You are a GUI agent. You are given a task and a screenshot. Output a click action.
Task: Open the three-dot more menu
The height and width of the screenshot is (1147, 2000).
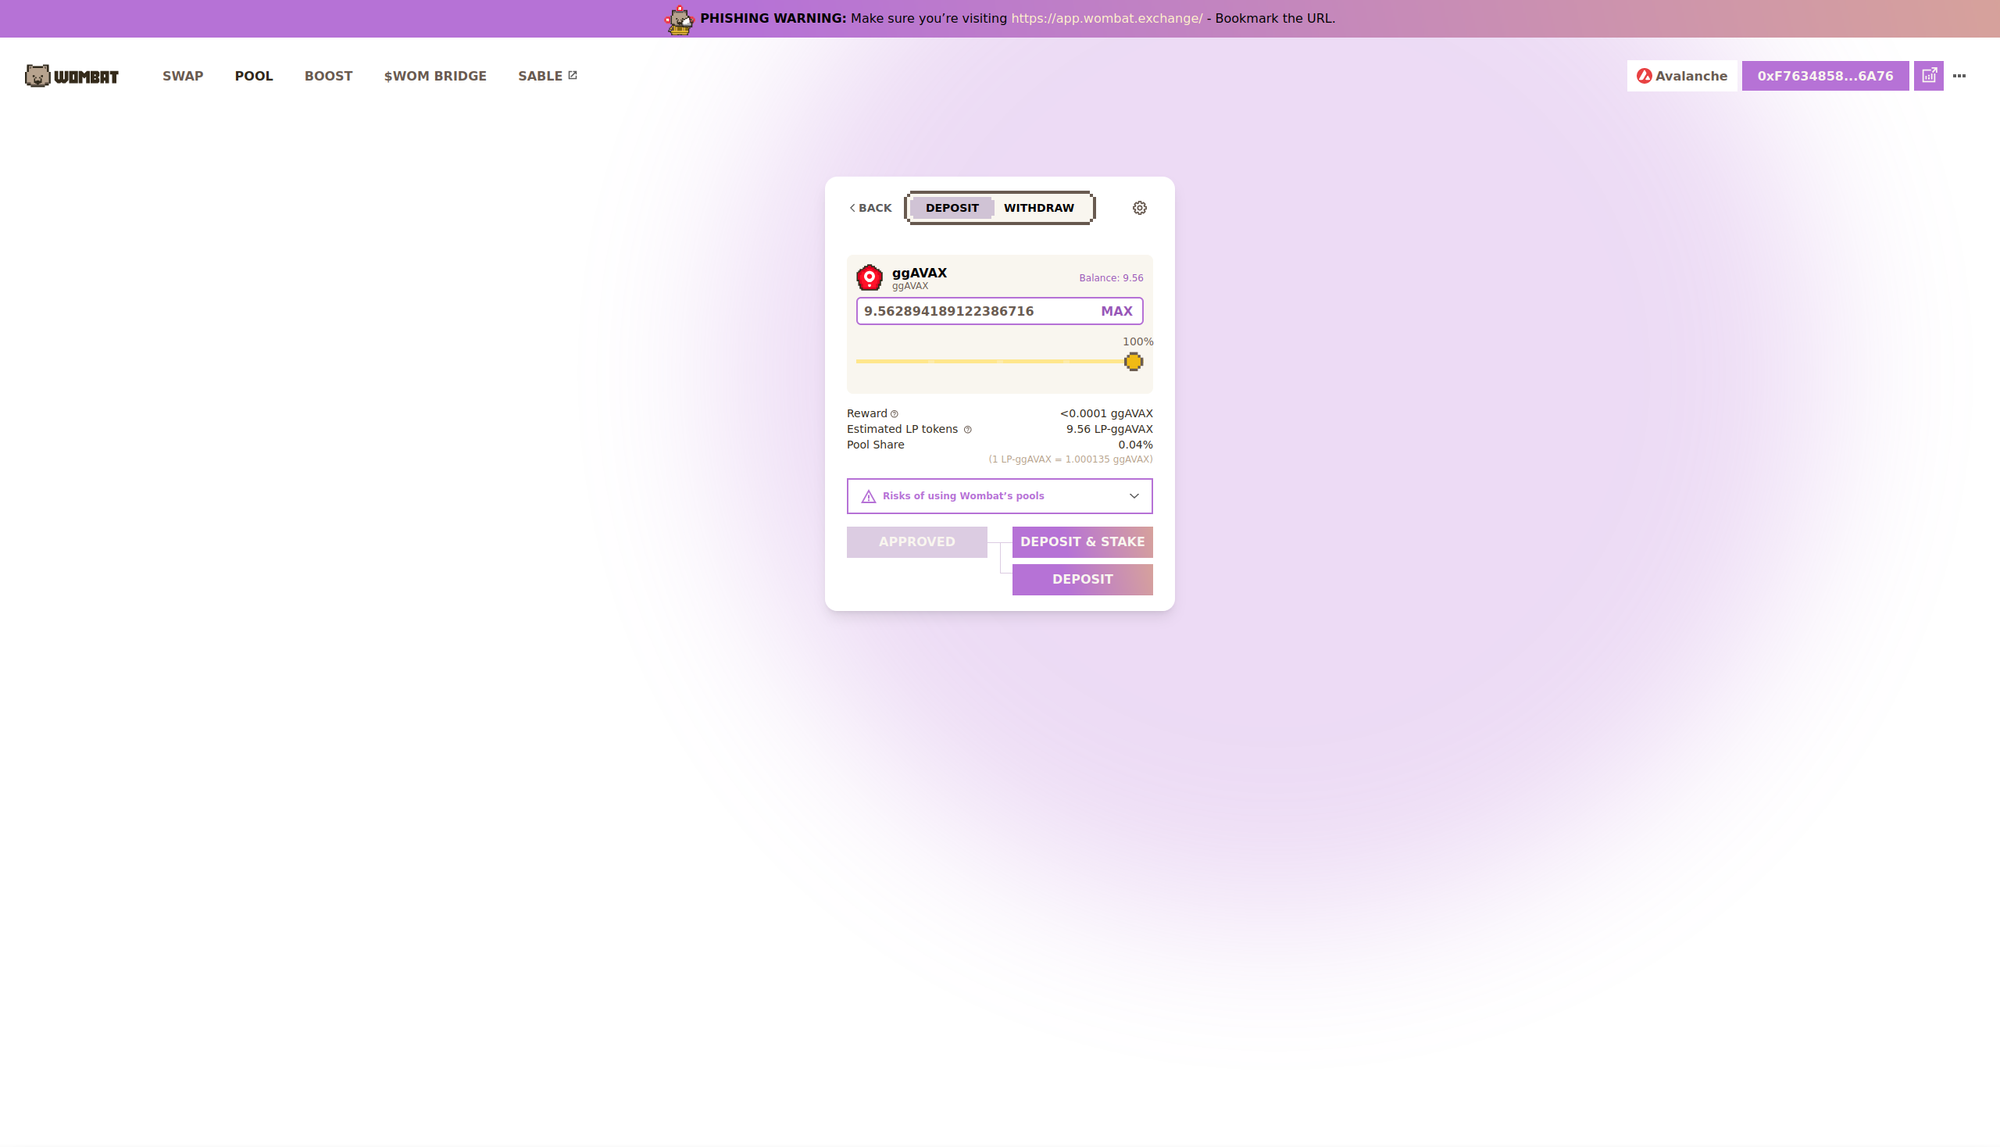click(1959, 76)
